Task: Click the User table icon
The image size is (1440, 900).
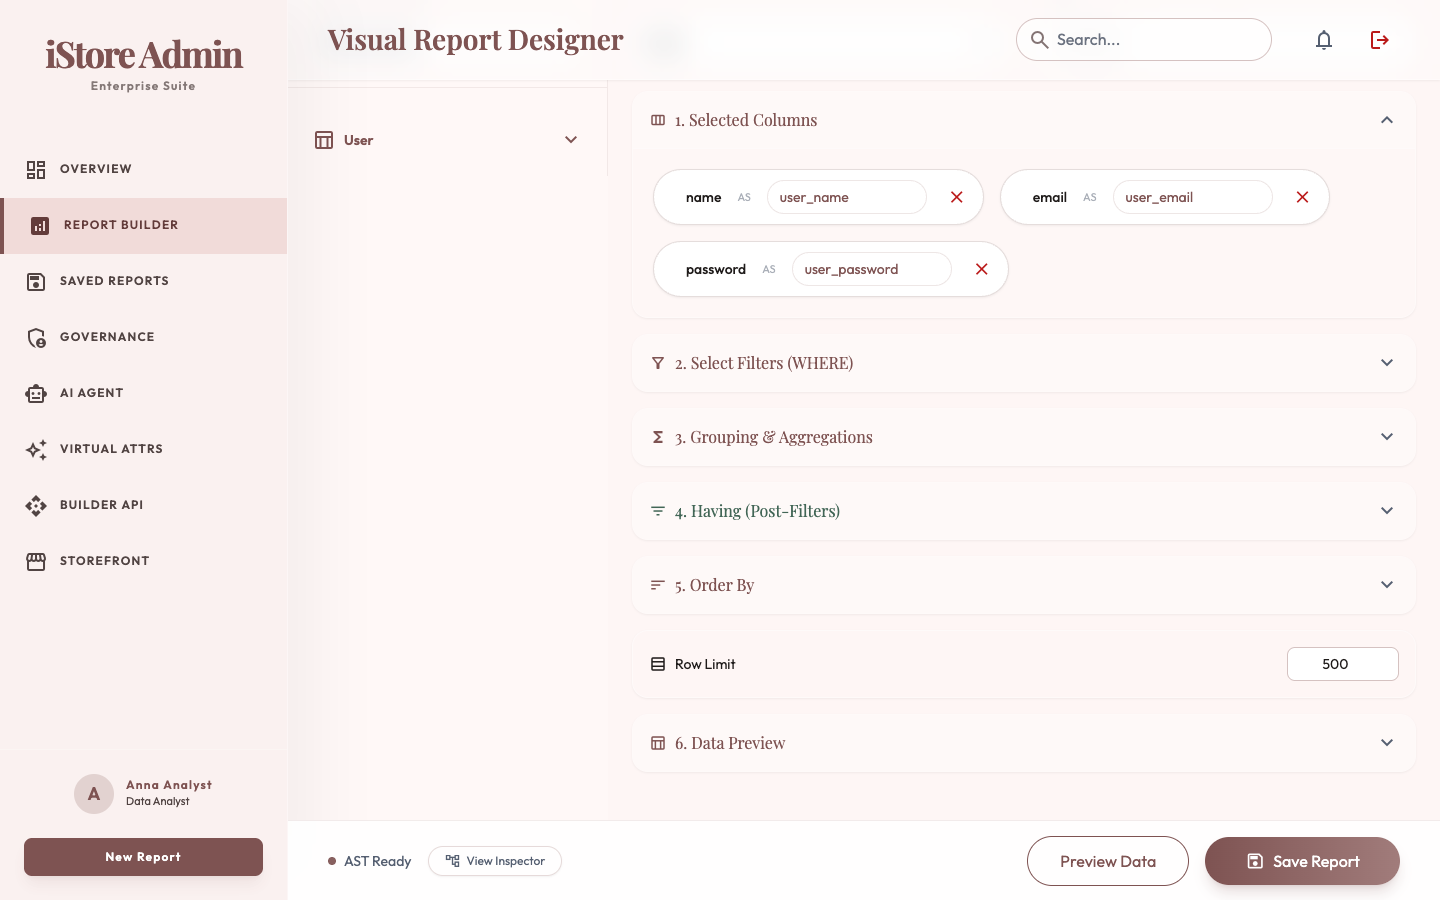Action: (x=324, y=140)
